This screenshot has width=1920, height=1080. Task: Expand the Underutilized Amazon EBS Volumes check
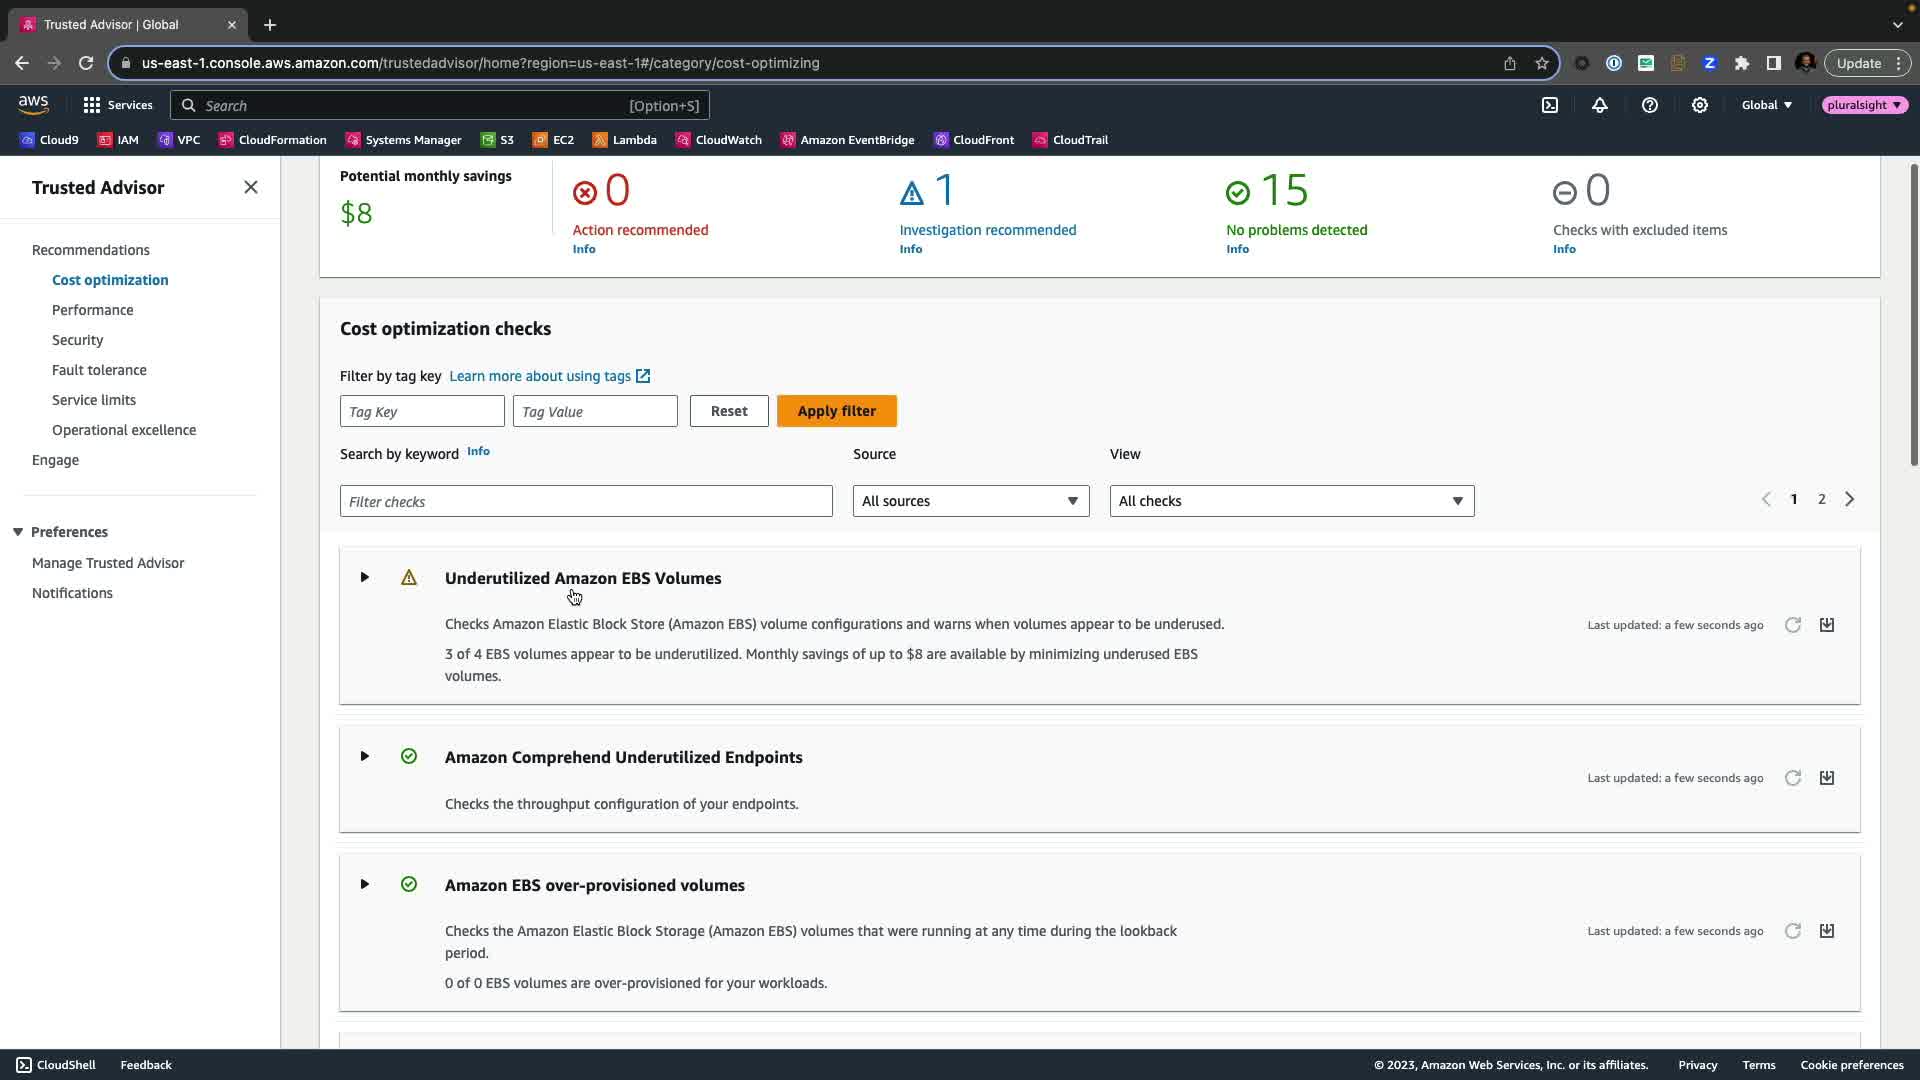click(365, 578)
